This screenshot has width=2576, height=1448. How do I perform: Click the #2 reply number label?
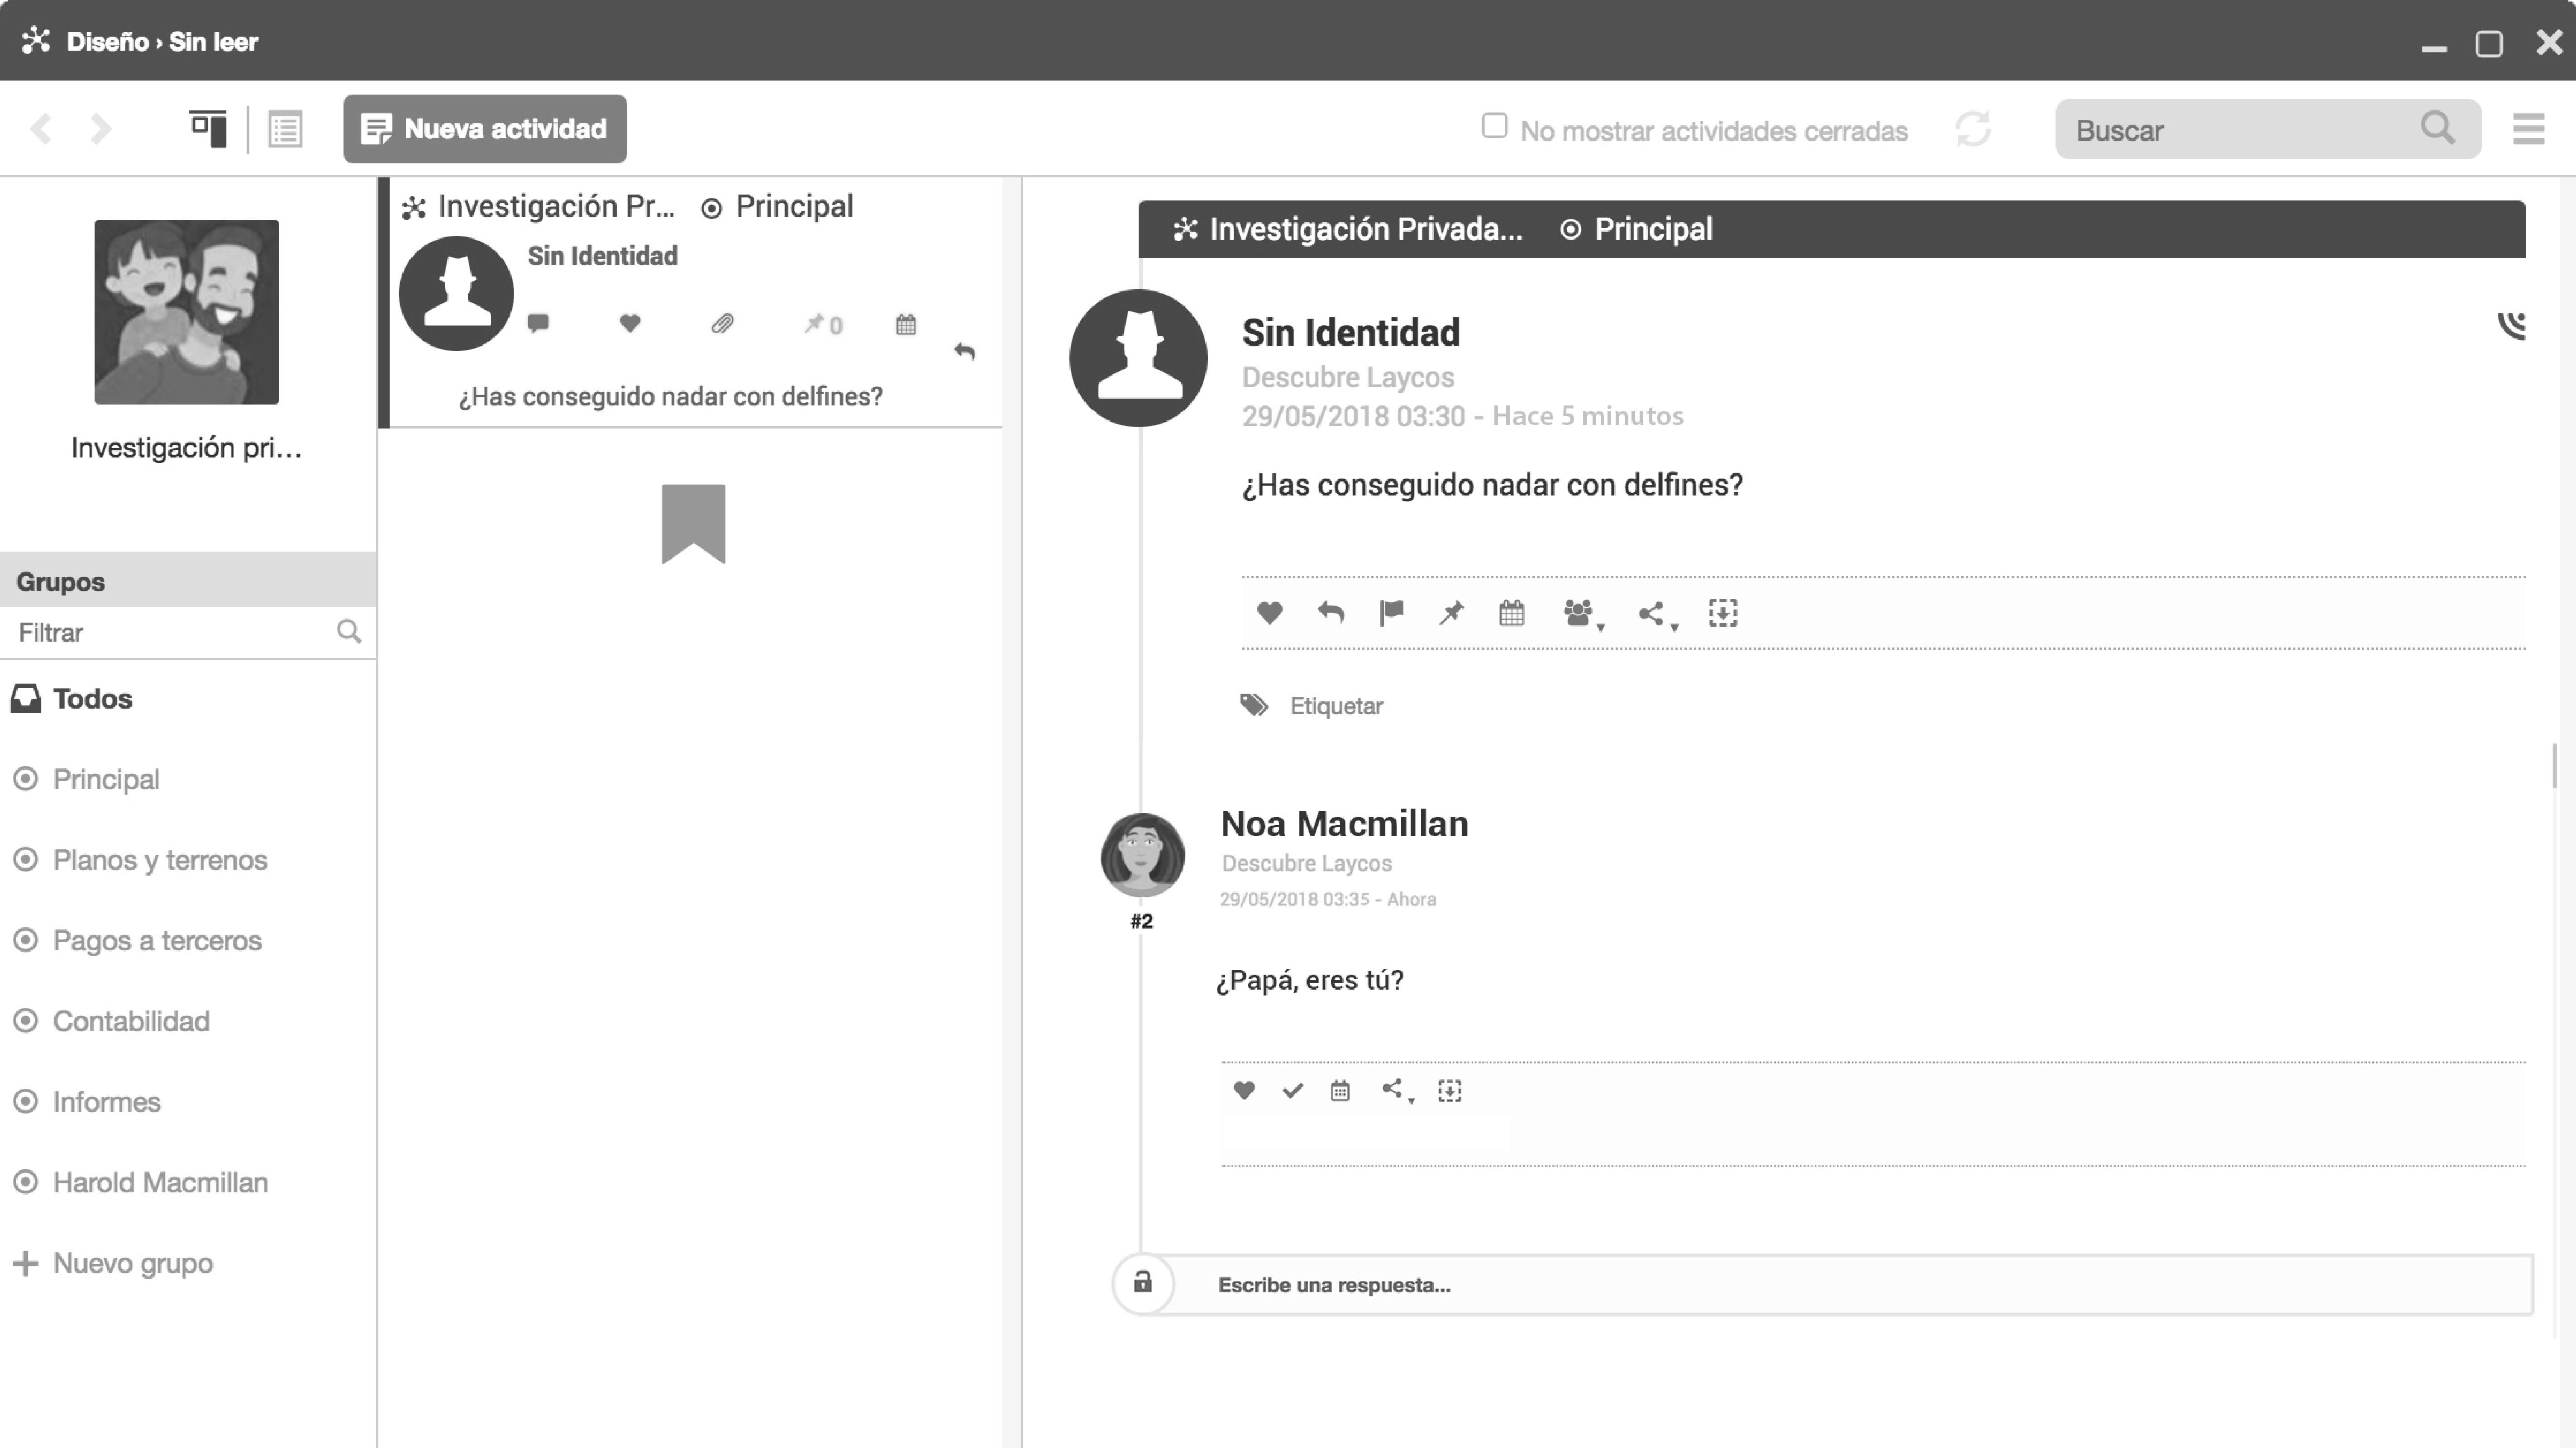tap(1142, 921)
